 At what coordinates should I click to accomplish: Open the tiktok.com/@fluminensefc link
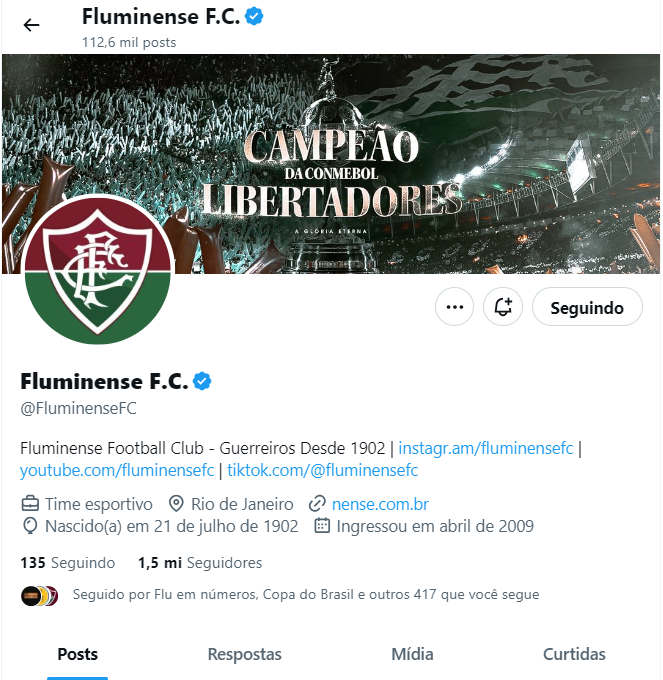pos(323,470)
